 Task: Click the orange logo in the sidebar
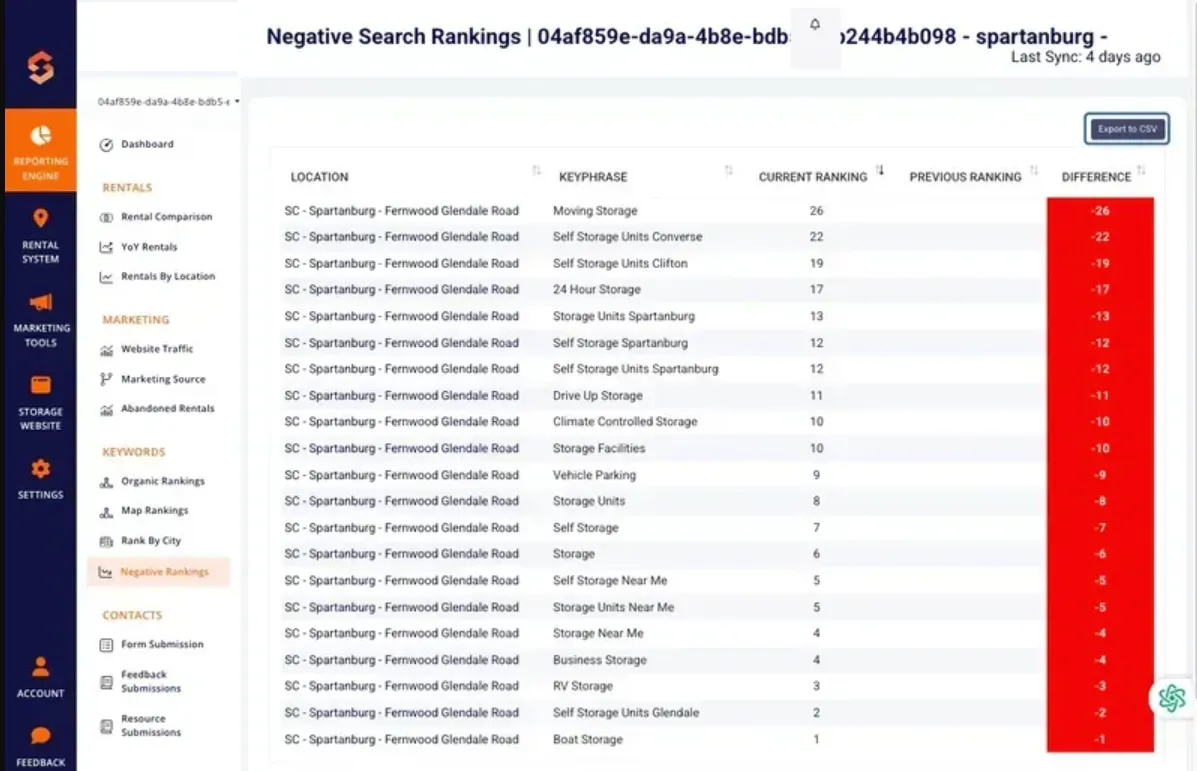40,67
